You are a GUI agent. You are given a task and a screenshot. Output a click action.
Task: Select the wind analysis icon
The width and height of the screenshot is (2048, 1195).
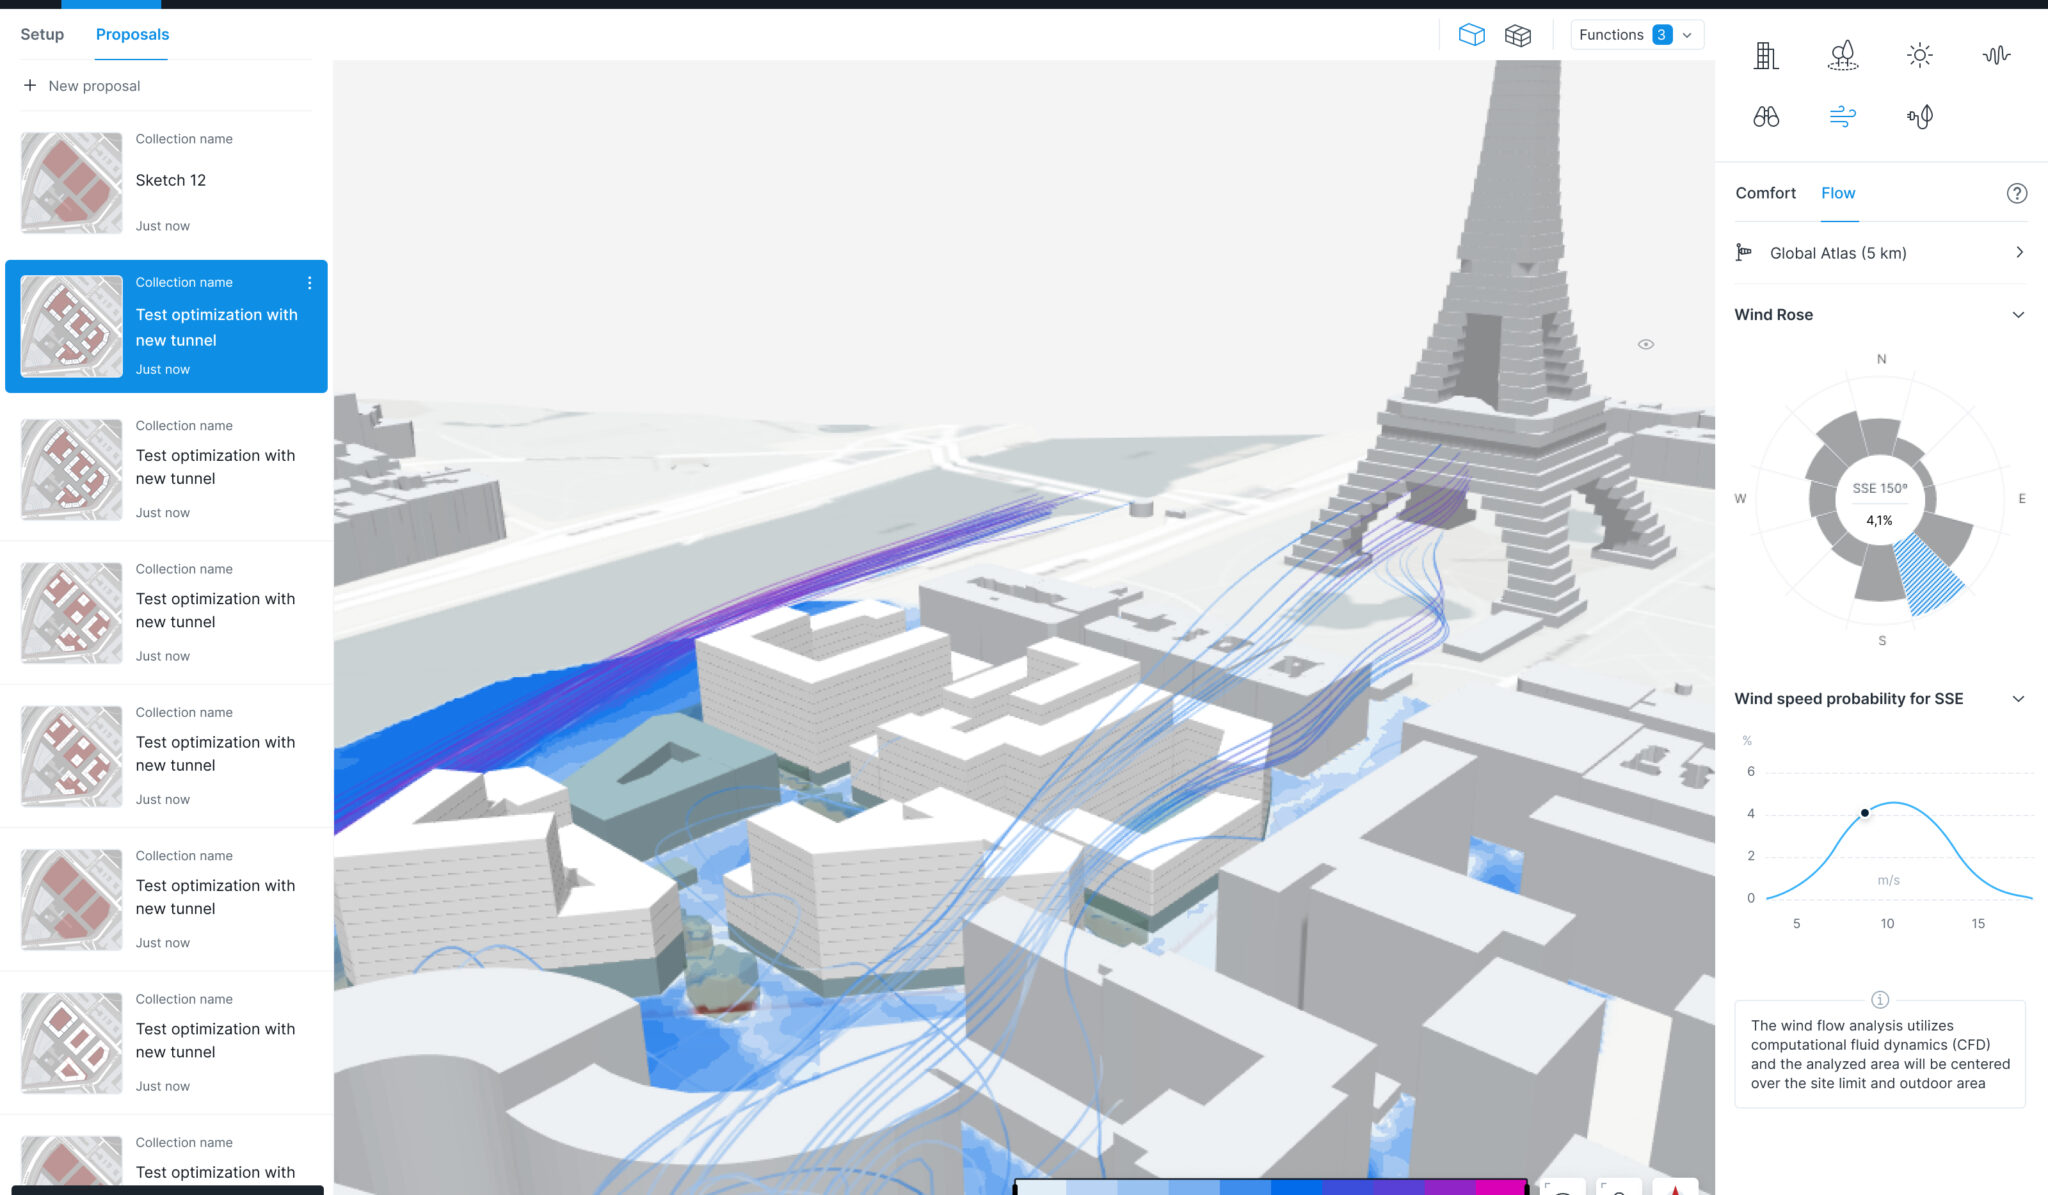(x=1842, y=117)
